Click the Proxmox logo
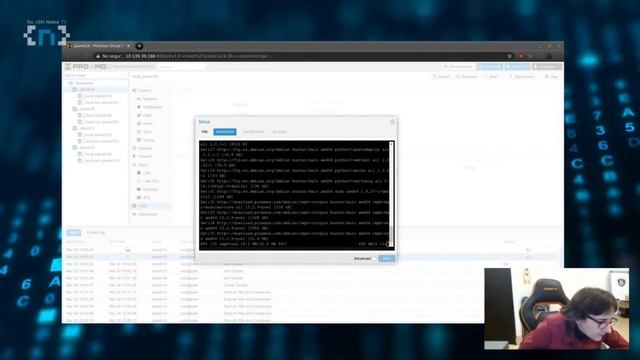The image size is (640, 360). tap(87, 67)
